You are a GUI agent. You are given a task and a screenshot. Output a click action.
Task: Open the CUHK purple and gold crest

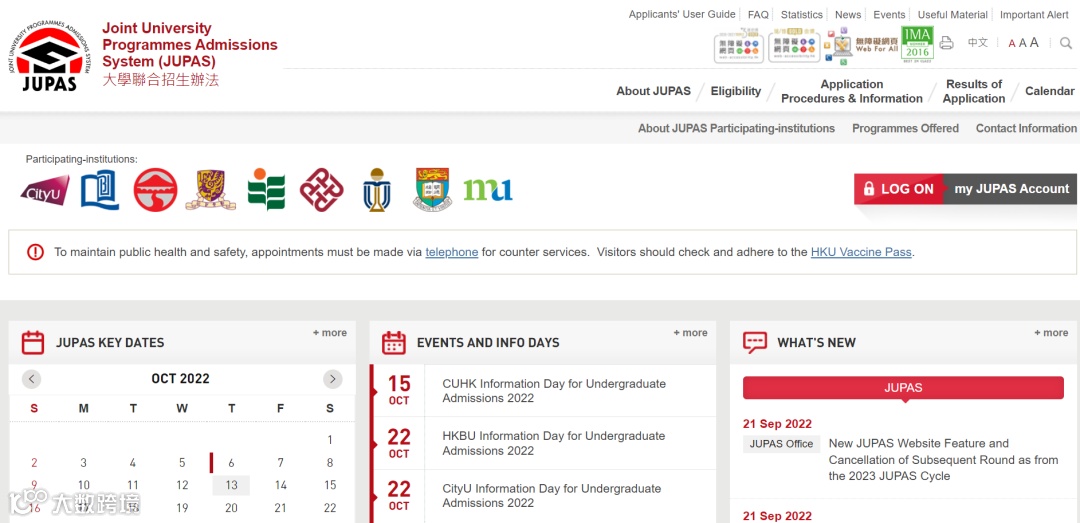(211, 190)
